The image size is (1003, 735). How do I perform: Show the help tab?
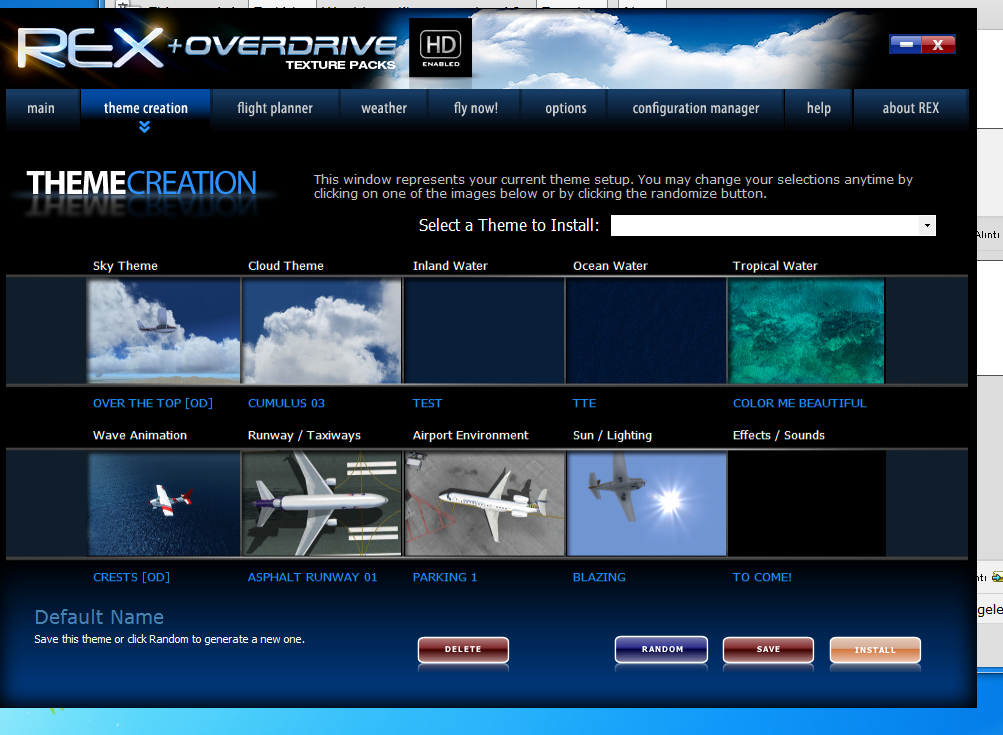coord(819,109)
